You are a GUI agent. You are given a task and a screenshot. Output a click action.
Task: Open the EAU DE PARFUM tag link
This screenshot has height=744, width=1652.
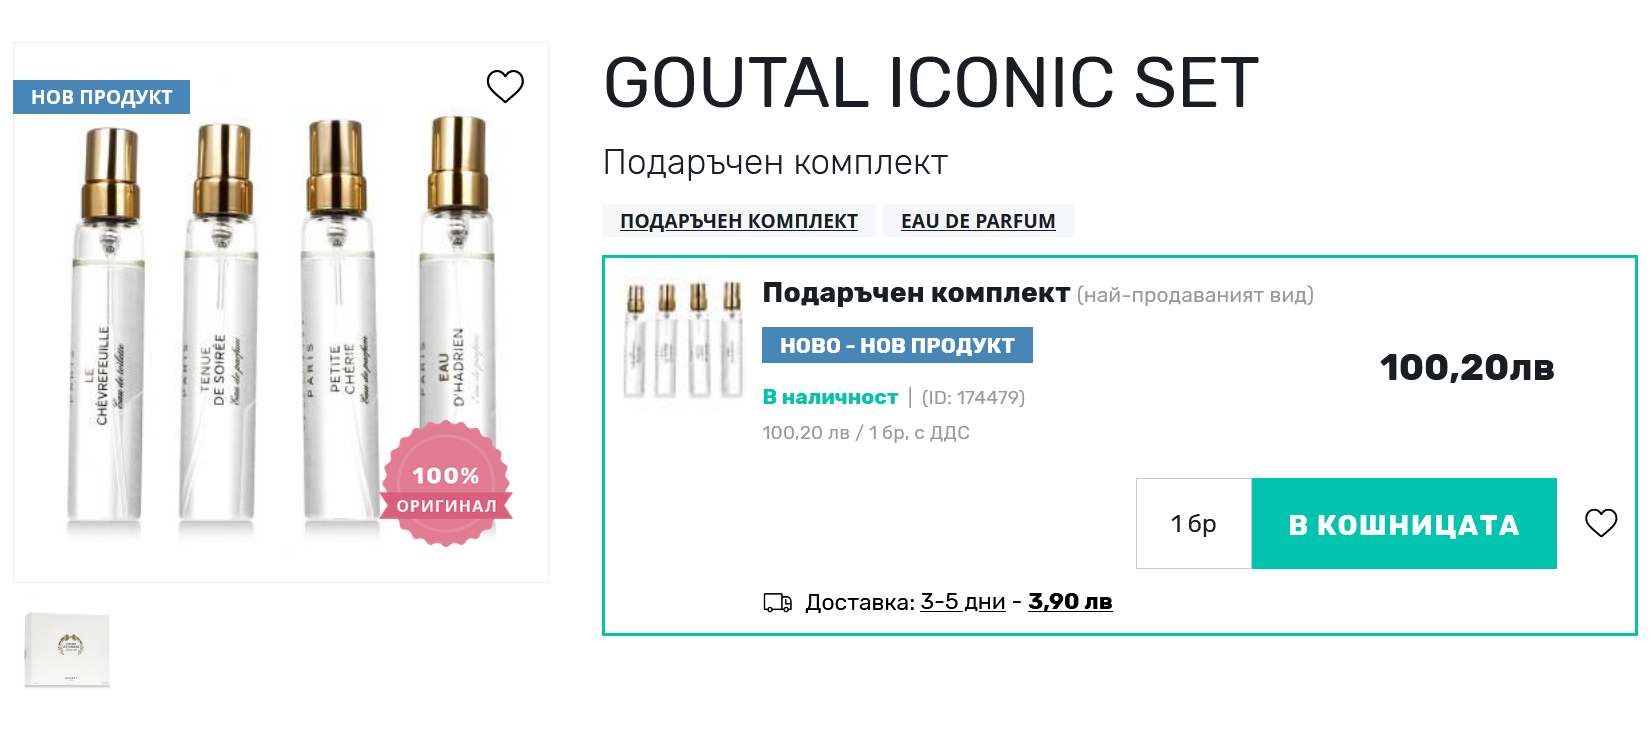pos(978,221)
